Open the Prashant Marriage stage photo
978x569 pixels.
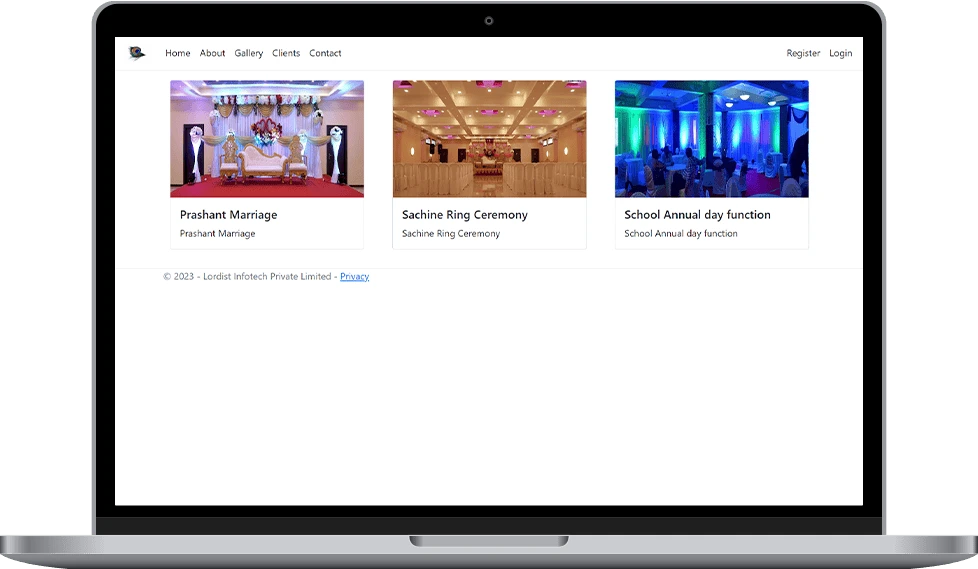tap(267, 139)
